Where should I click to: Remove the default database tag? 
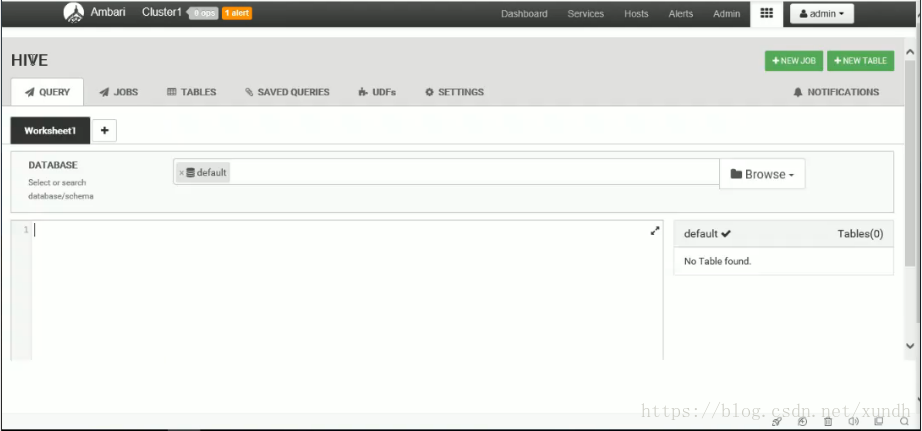click(x=181, y=173)
